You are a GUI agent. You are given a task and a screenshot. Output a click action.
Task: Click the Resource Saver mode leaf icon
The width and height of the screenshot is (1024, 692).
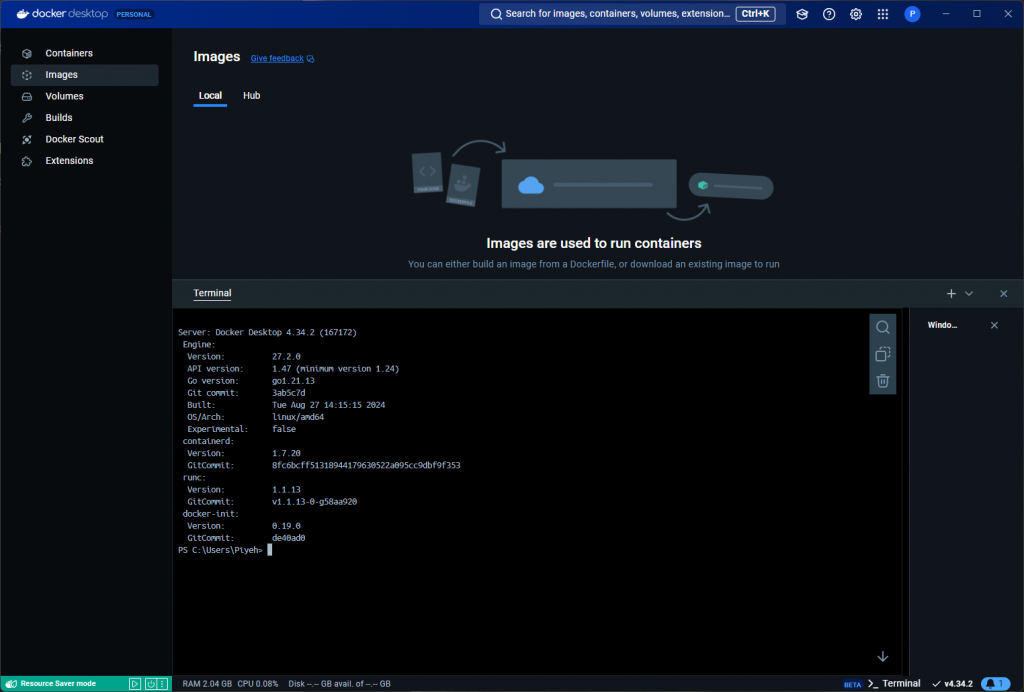coord(12,684)
